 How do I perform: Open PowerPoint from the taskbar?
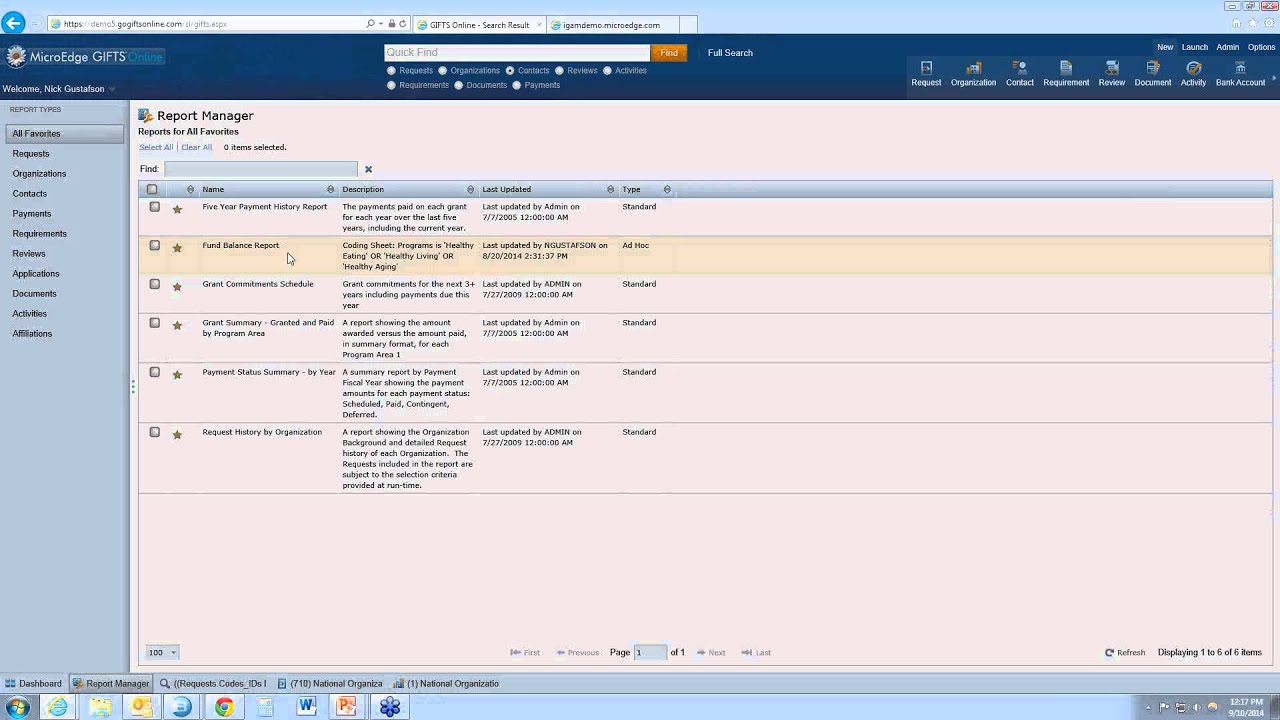347,707
